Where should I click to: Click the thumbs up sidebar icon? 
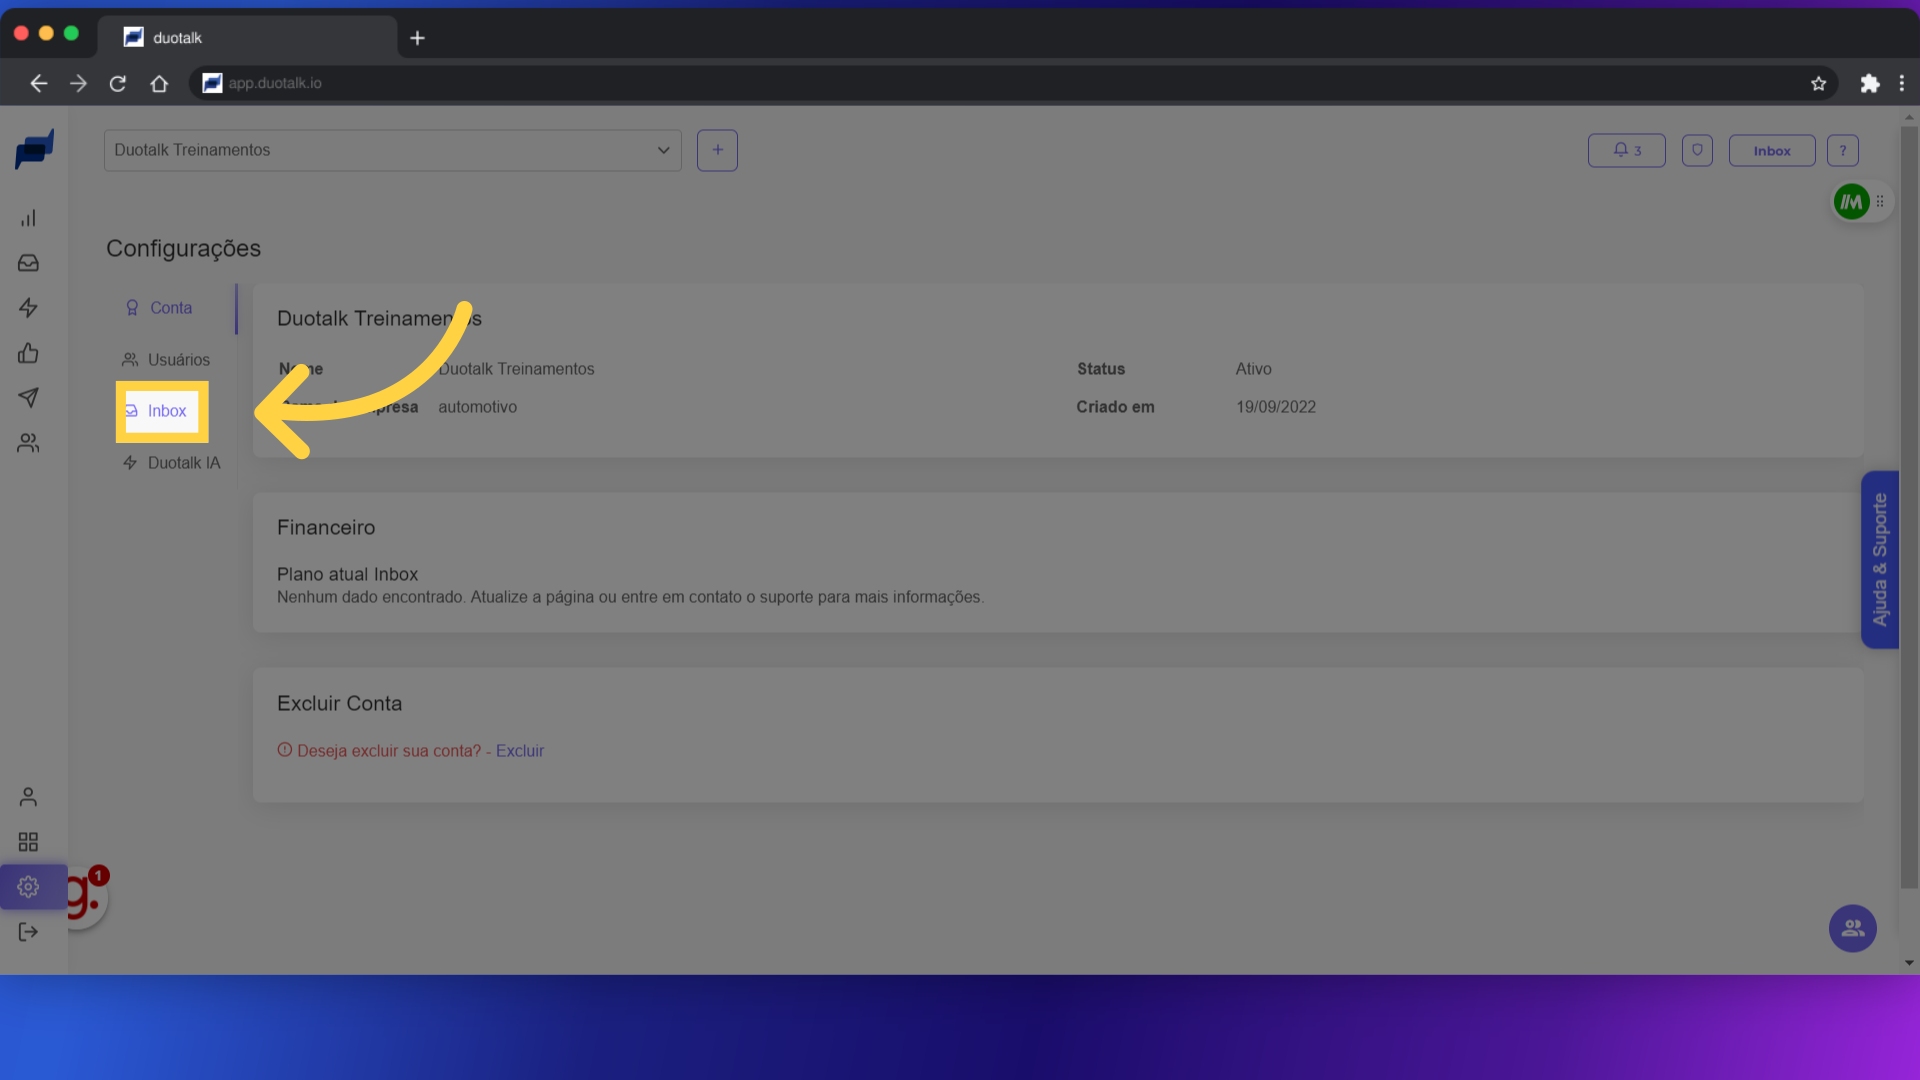click(x=28, y=353)
